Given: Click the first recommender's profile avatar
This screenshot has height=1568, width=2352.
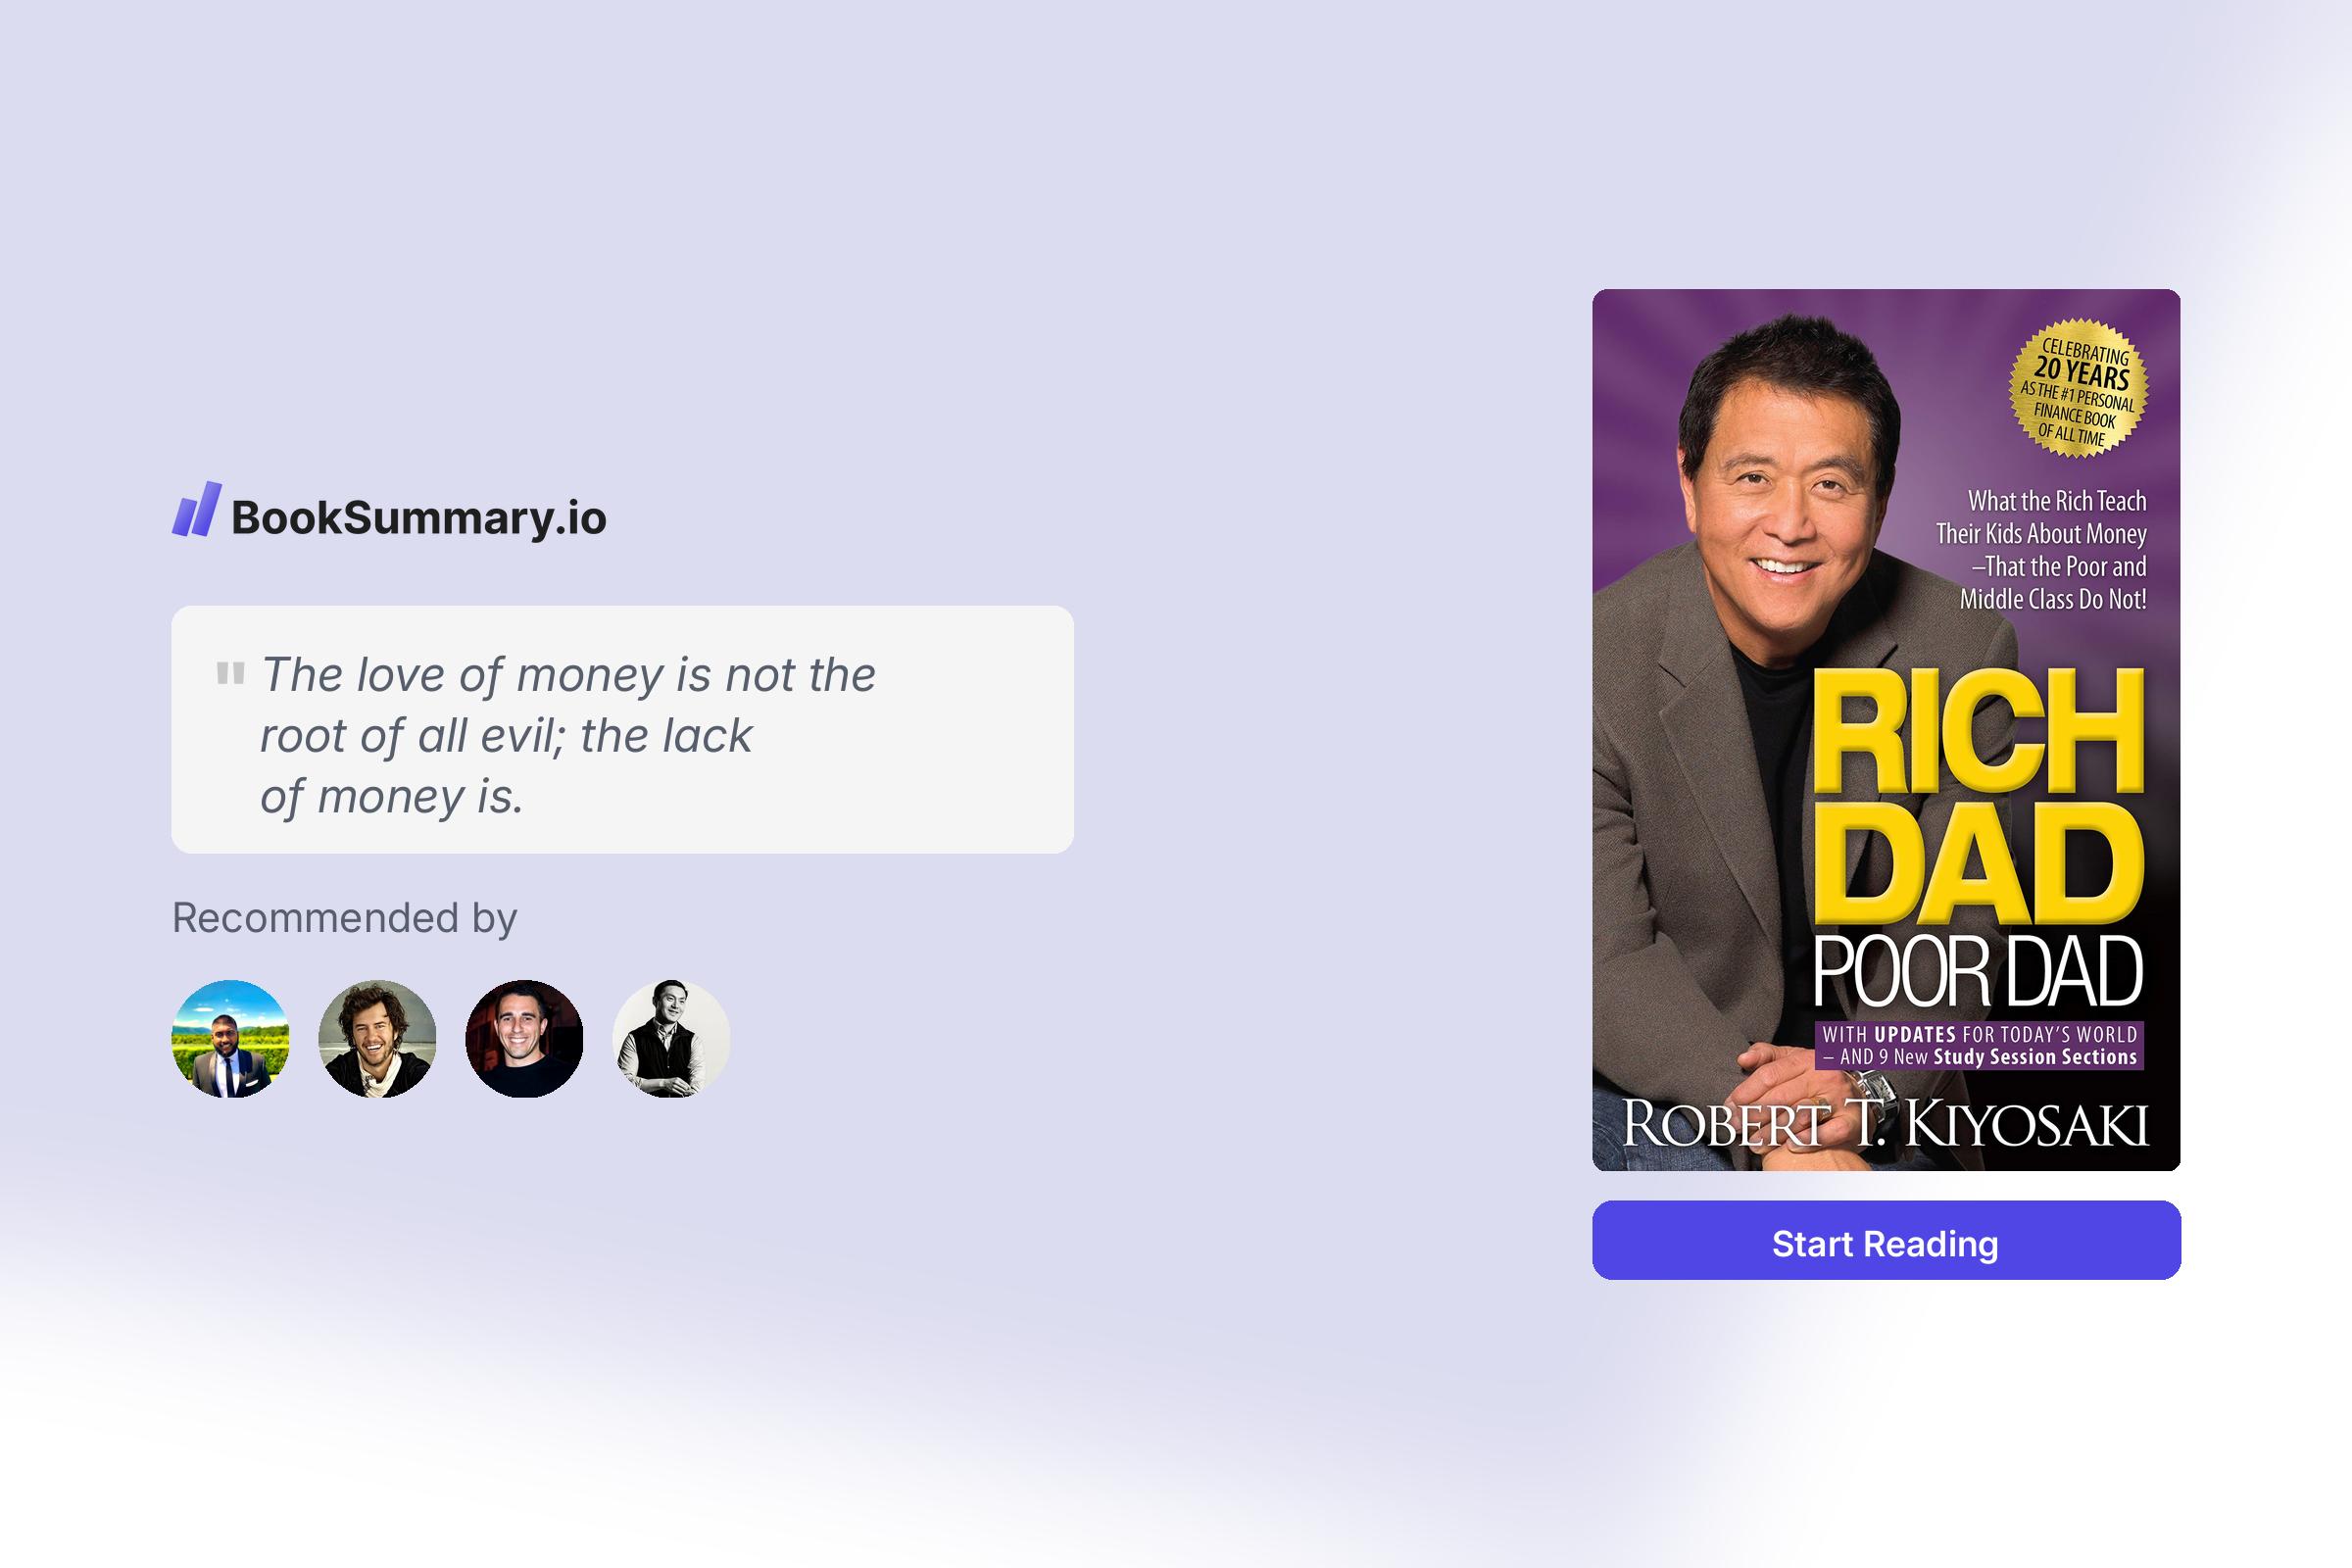Looking at the screenshot, I should click(230, 1039).
